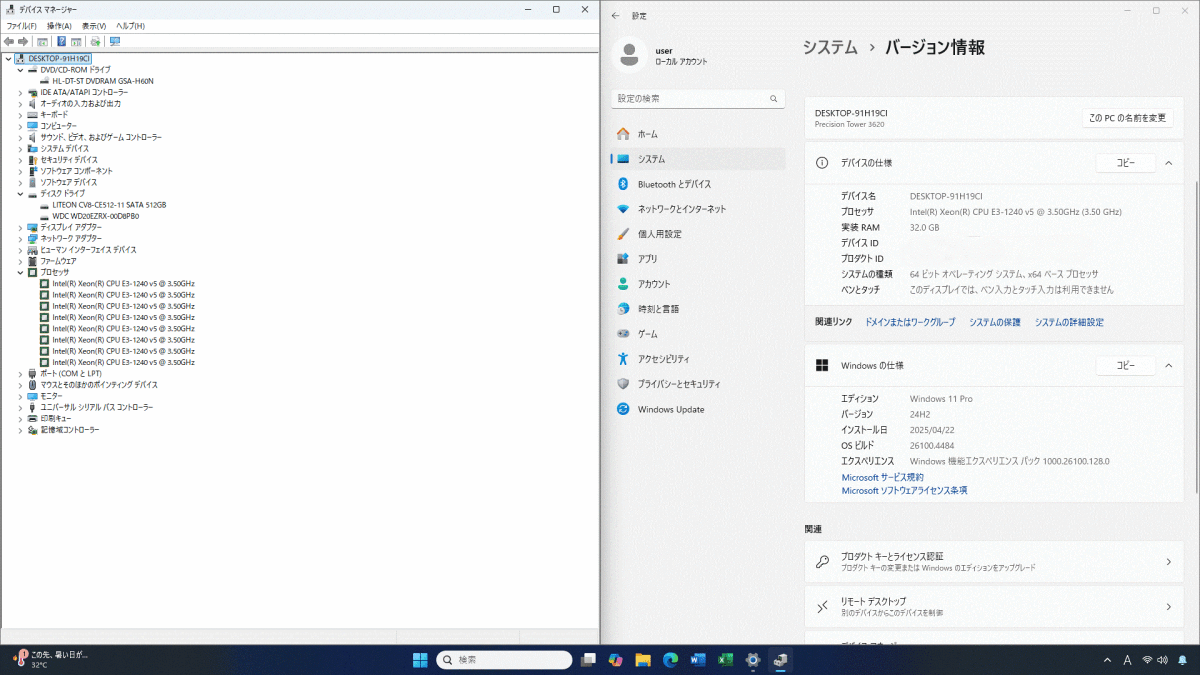The image size is (1200, 675).
Task: Collapse the プロセッサ tree node
Action: [20, 272]
